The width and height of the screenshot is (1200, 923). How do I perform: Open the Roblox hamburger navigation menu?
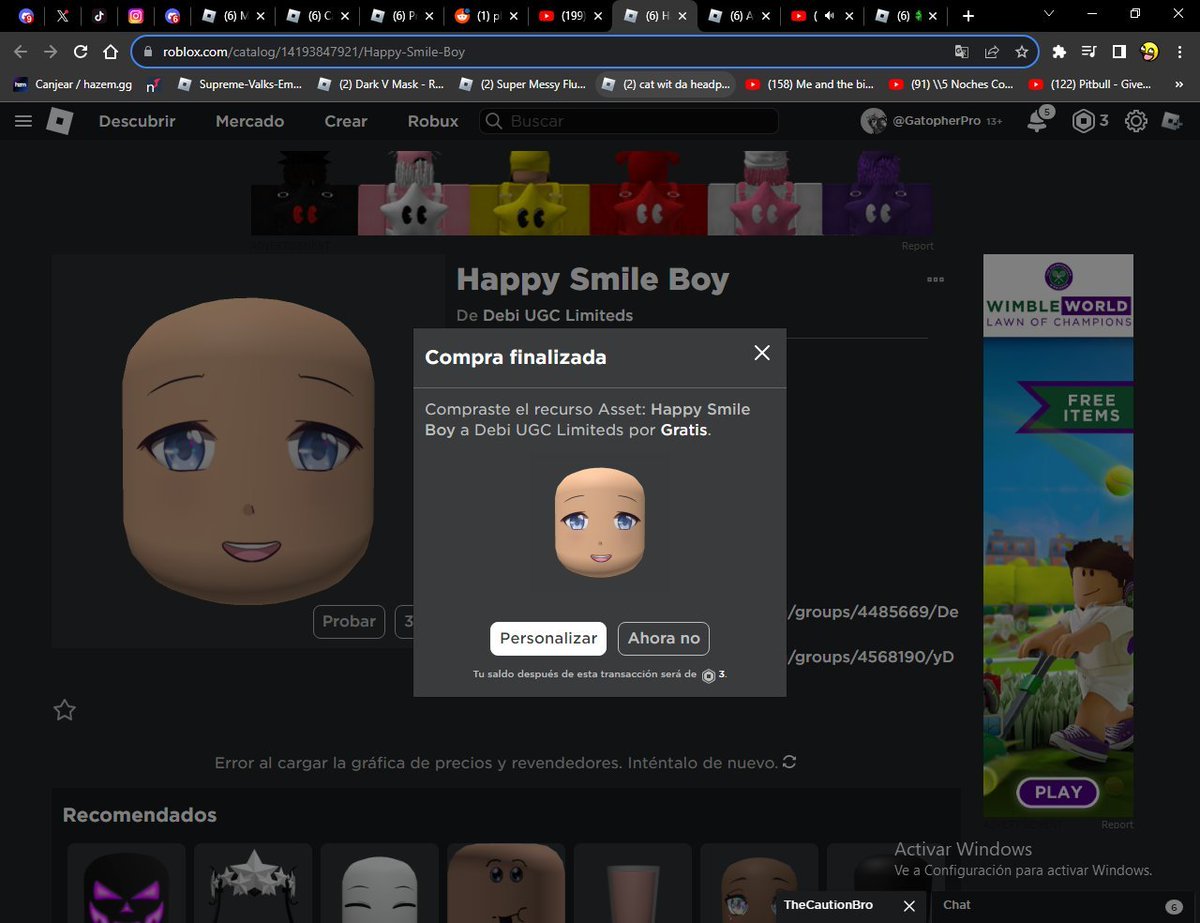[x=23, y=121]
